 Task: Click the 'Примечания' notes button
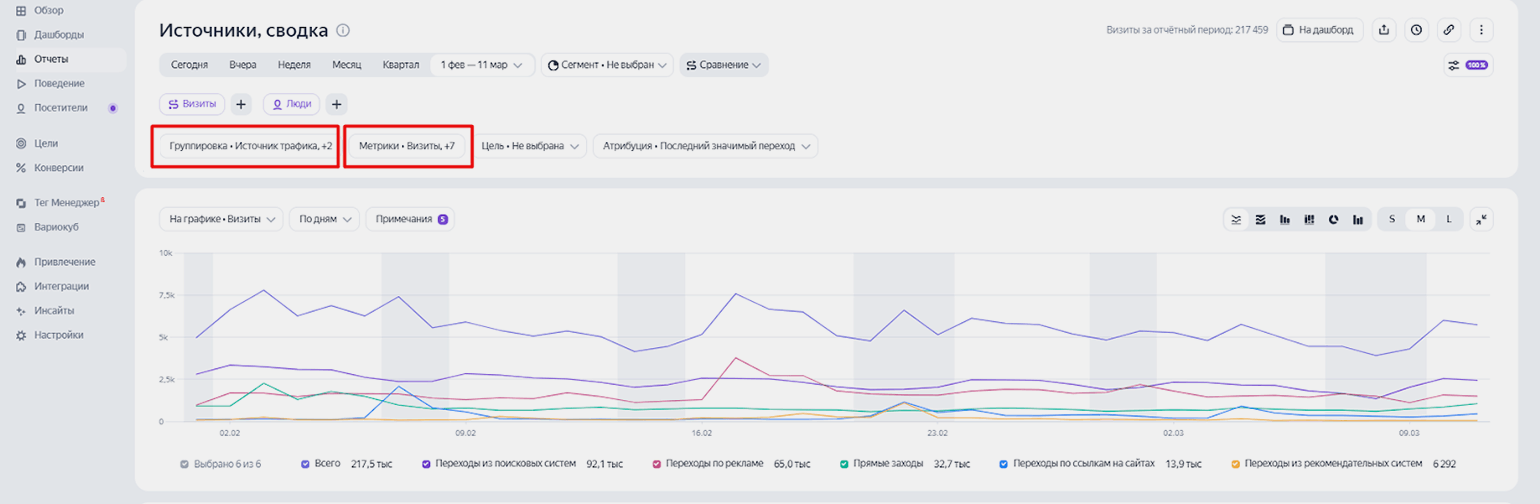411,219
